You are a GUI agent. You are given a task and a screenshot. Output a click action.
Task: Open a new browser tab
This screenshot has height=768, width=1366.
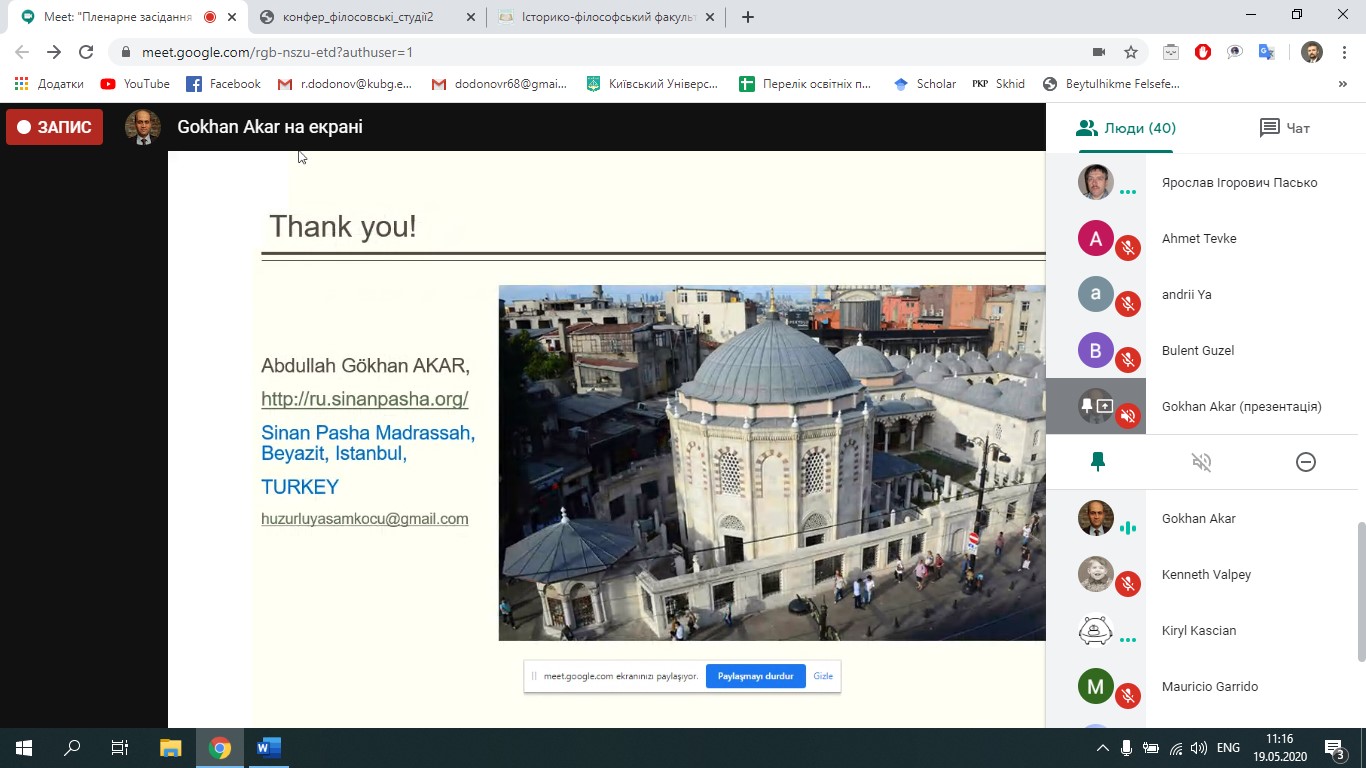tap(748, 17)
